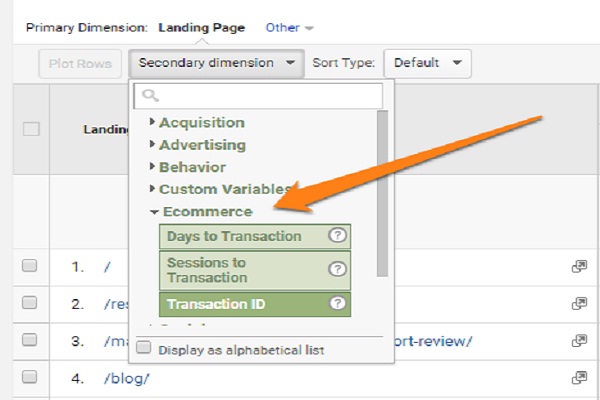Image resolution: width=600 pixels, height=400 pixels.
Task: Expand the Acquisition category
Action: 152,122
